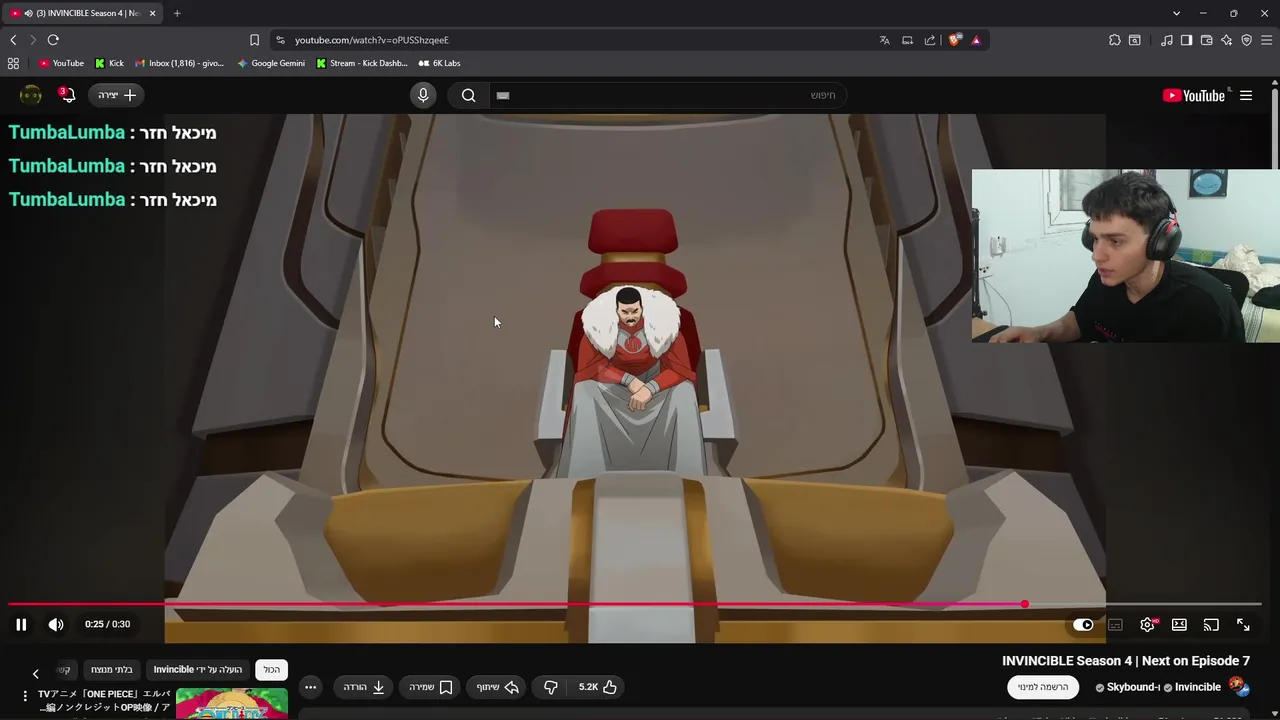1280x720 pixels.
Task: Toggle browser sidebar panel icon
Action: tap(1186, 40)
